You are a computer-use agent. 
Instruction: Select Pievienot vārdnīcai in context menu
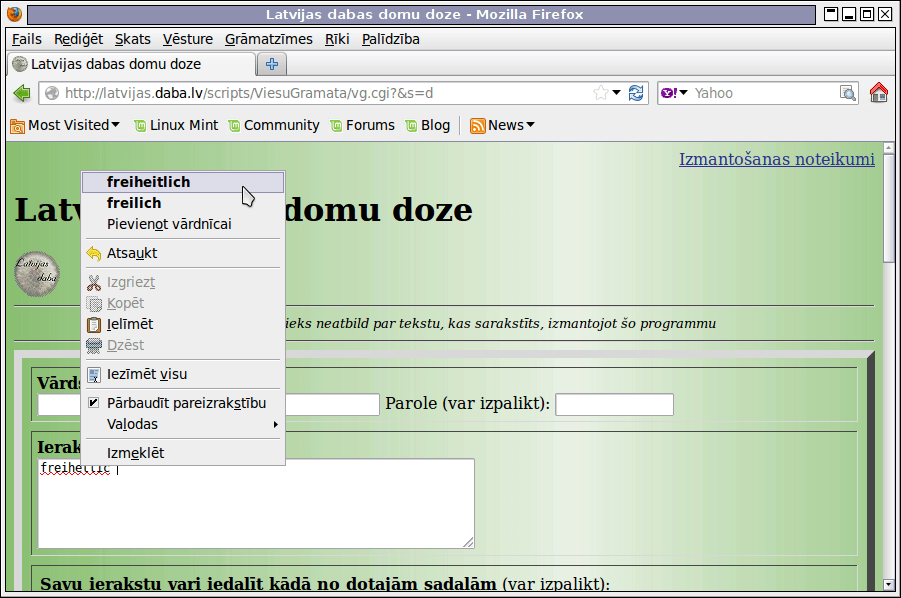click(x=183, y=224)
